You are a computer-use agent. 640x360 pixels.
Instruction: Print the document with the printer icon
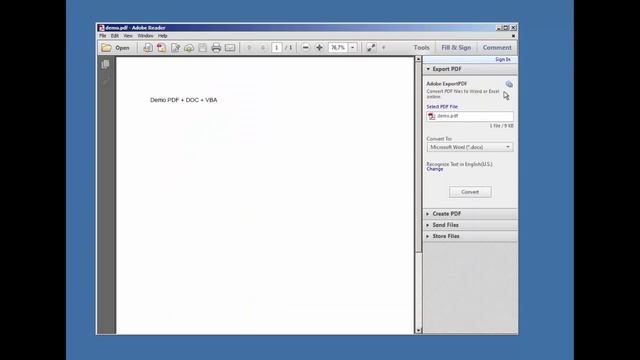216,48
